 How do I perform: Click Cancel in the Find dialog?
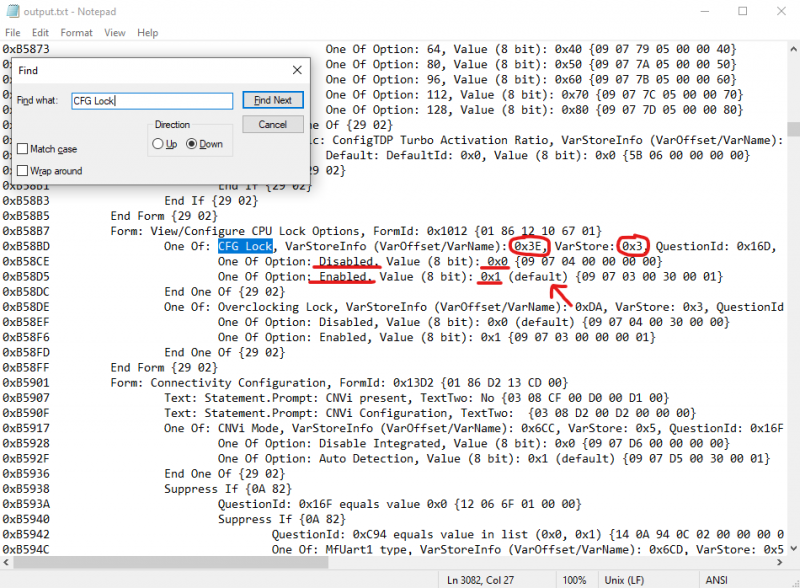coord(272,125)
